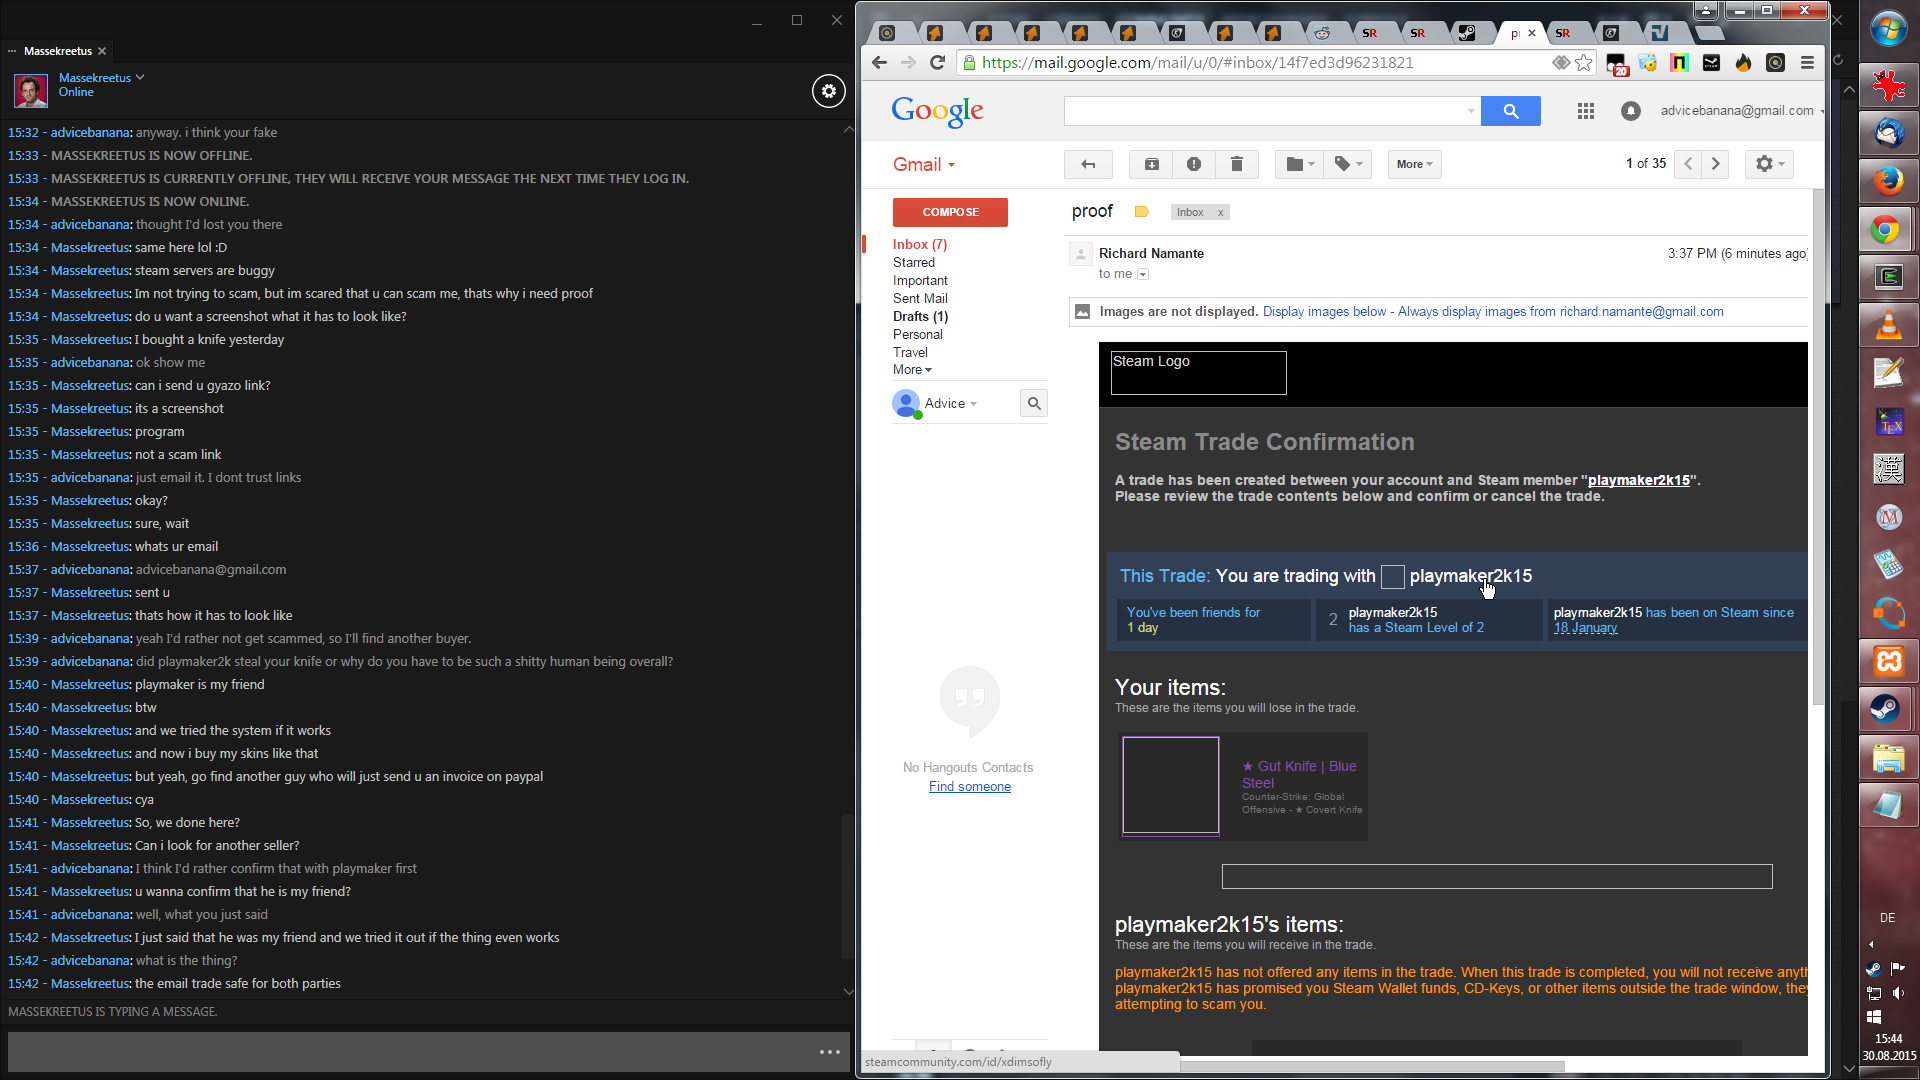
Task: Go back to inbox arrow button
Action: click(x=1088, y=164)
